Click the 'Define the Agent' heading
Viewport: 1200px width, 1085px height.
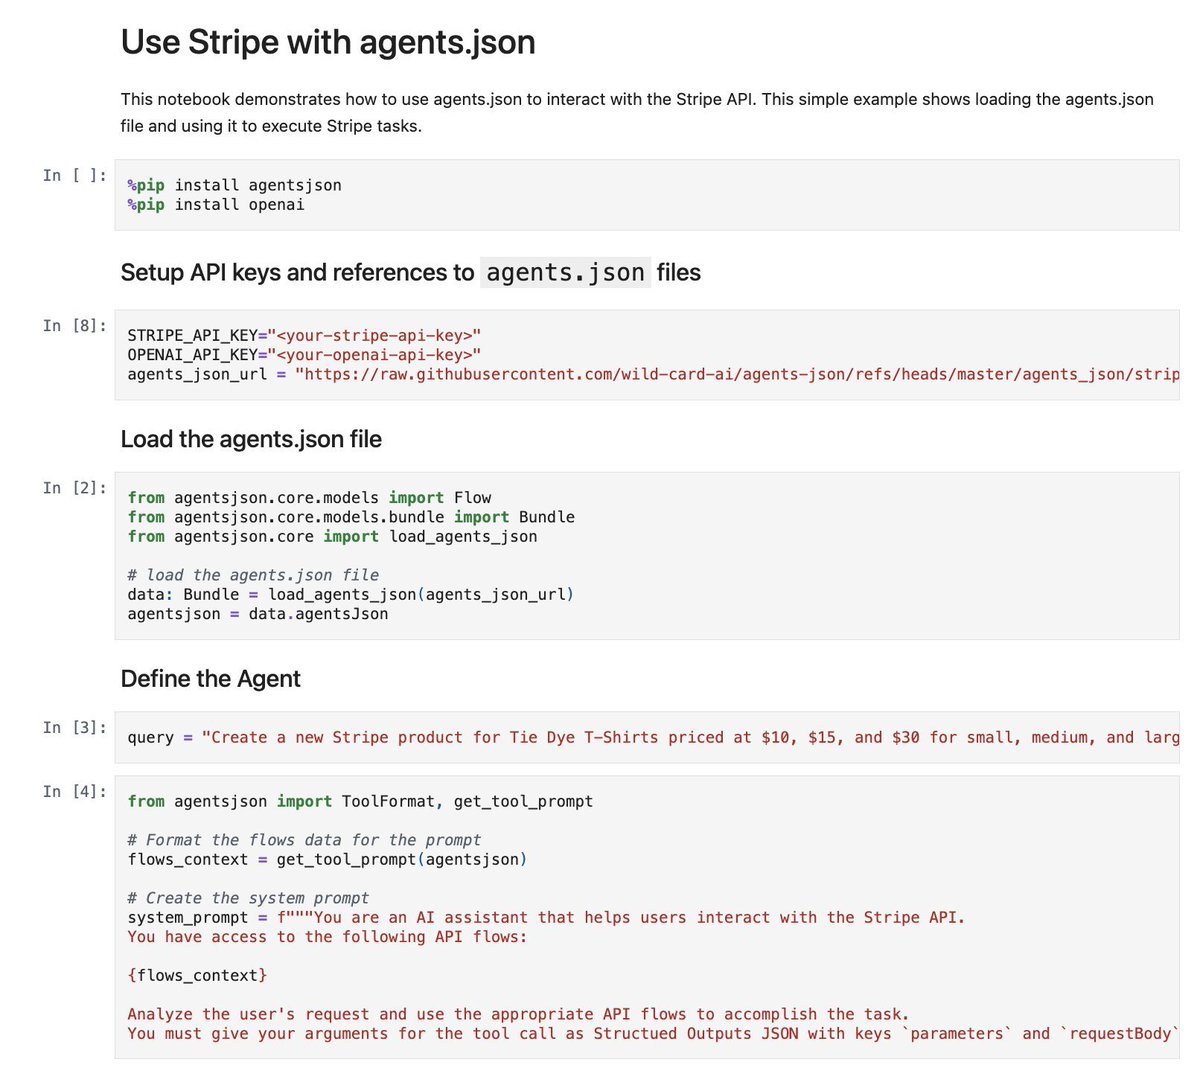tap(209, 678)
